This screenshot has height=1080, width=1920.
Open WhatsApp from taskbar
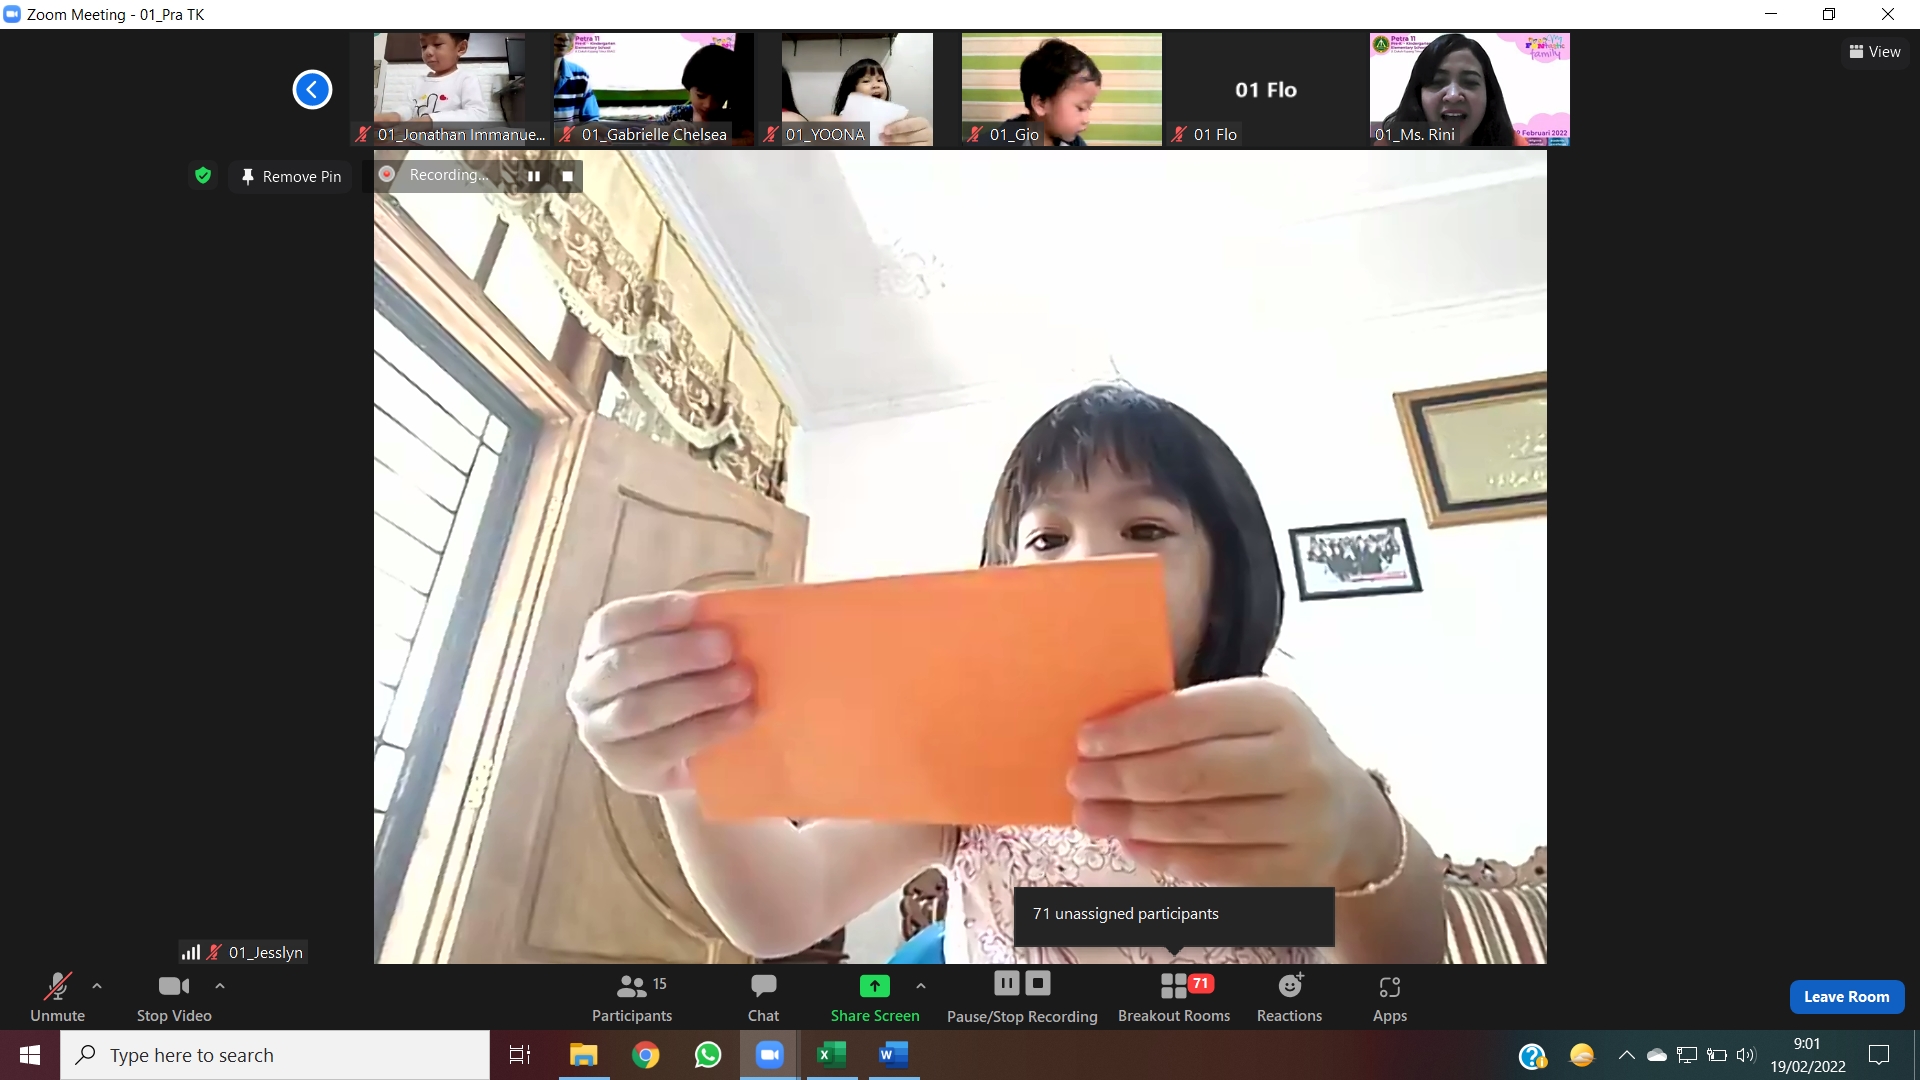pyautogui.click(x=708, y=1055)
